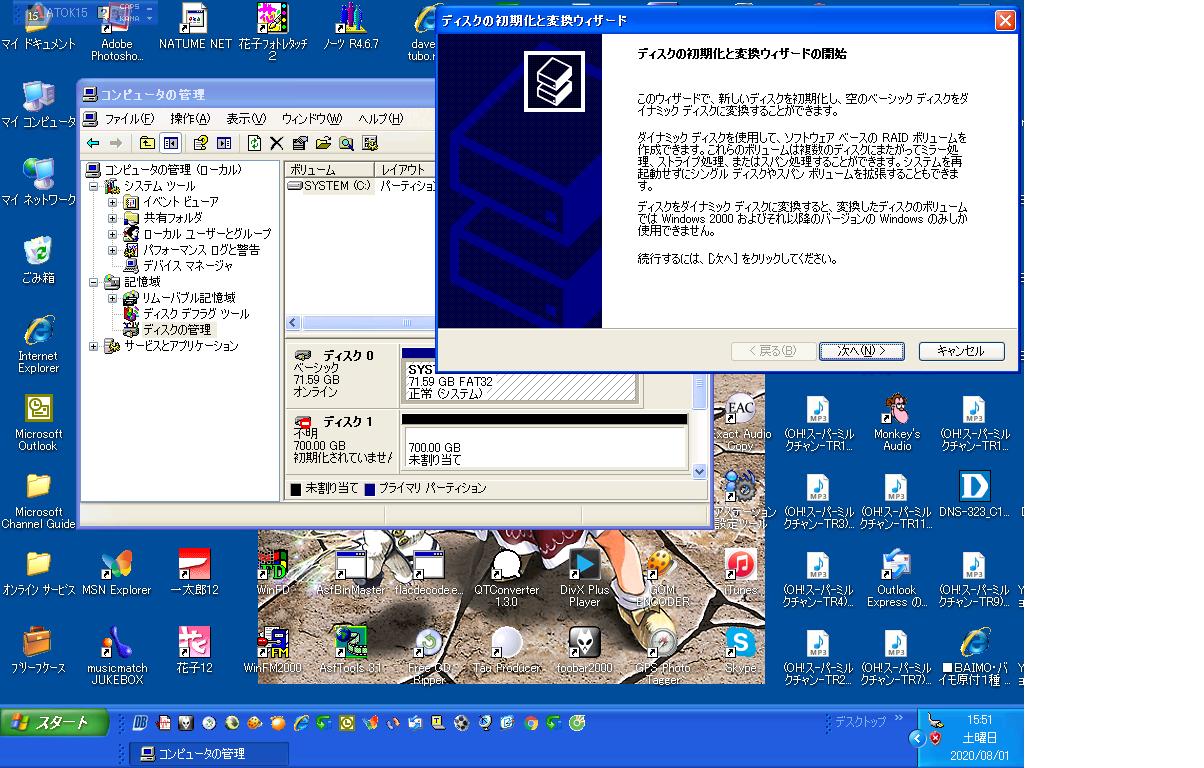Click the Properties toolbar icon
Image resolution: width=1204 pixels, height=768 pixels.
click(300, 143)
